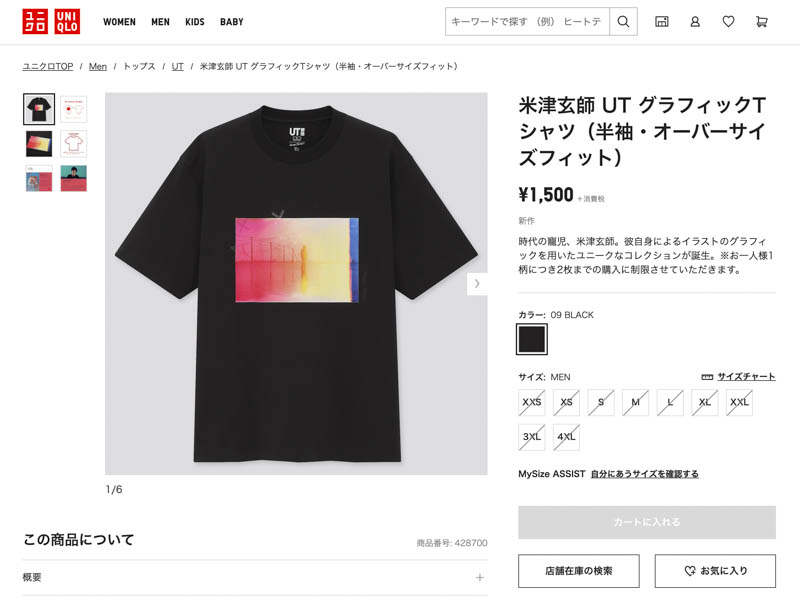Open the store locator icon
Image resolution: width=800 pixels, height=600 pixels.
pyautogui.click(x=661, y=21)
